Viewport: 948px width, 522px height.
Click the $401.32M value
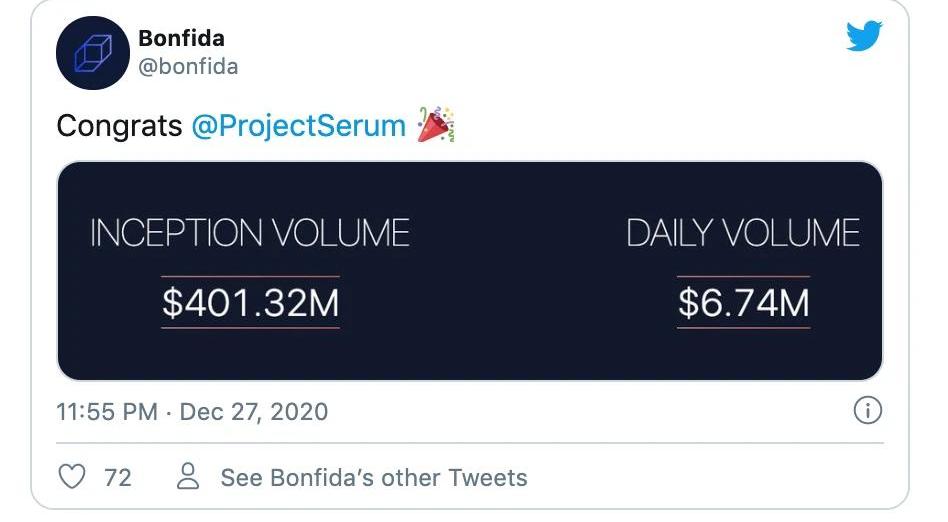pos(251,303)
